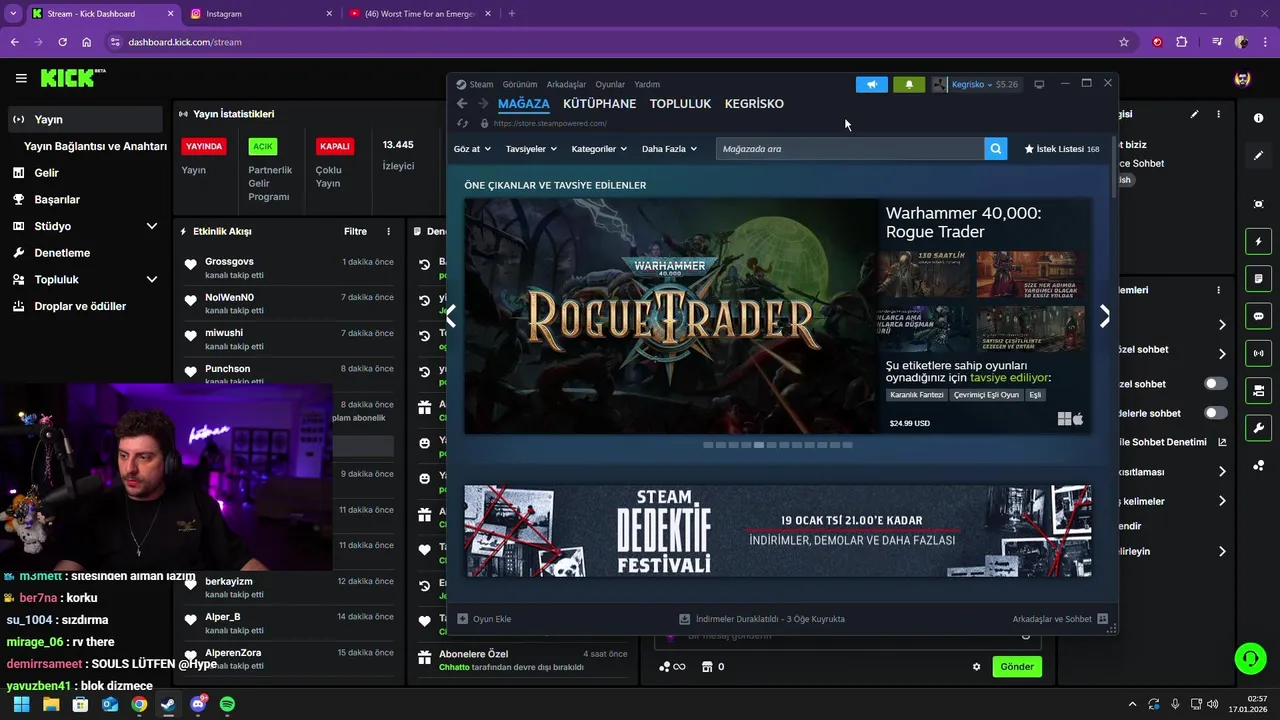Click the Steam store search magnifier button
Screen dimensions: 1280x720
tap(996, 149)
